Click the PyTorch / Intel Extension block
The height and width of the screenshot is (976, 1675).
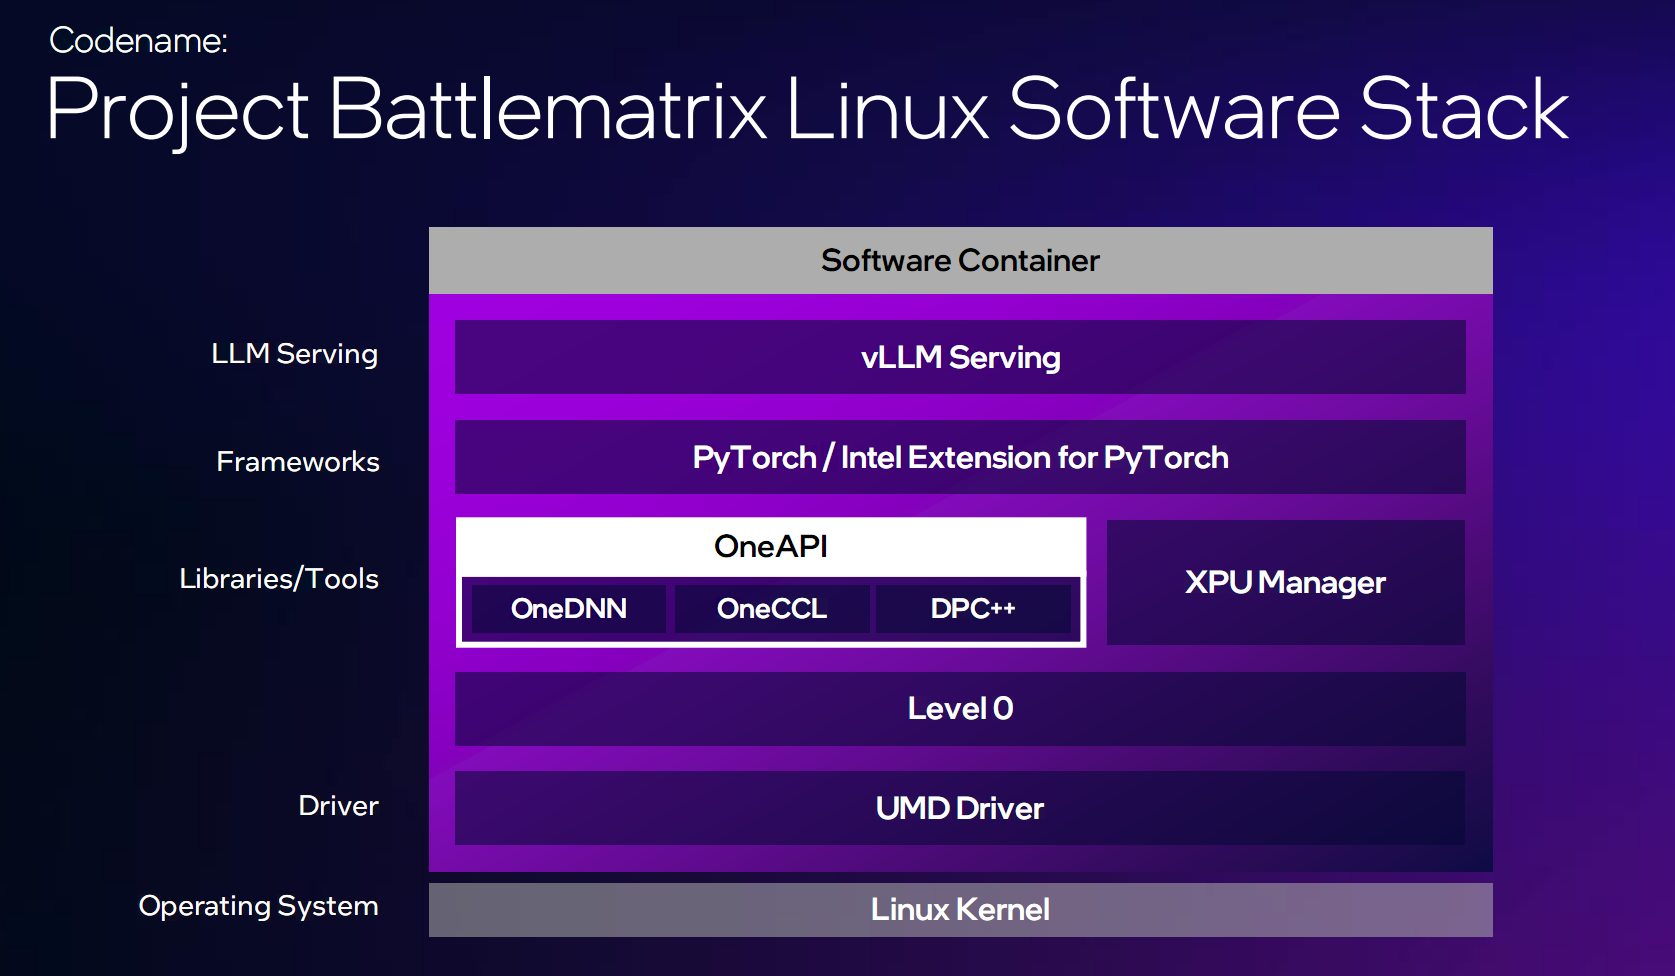(x=960, y=458)
